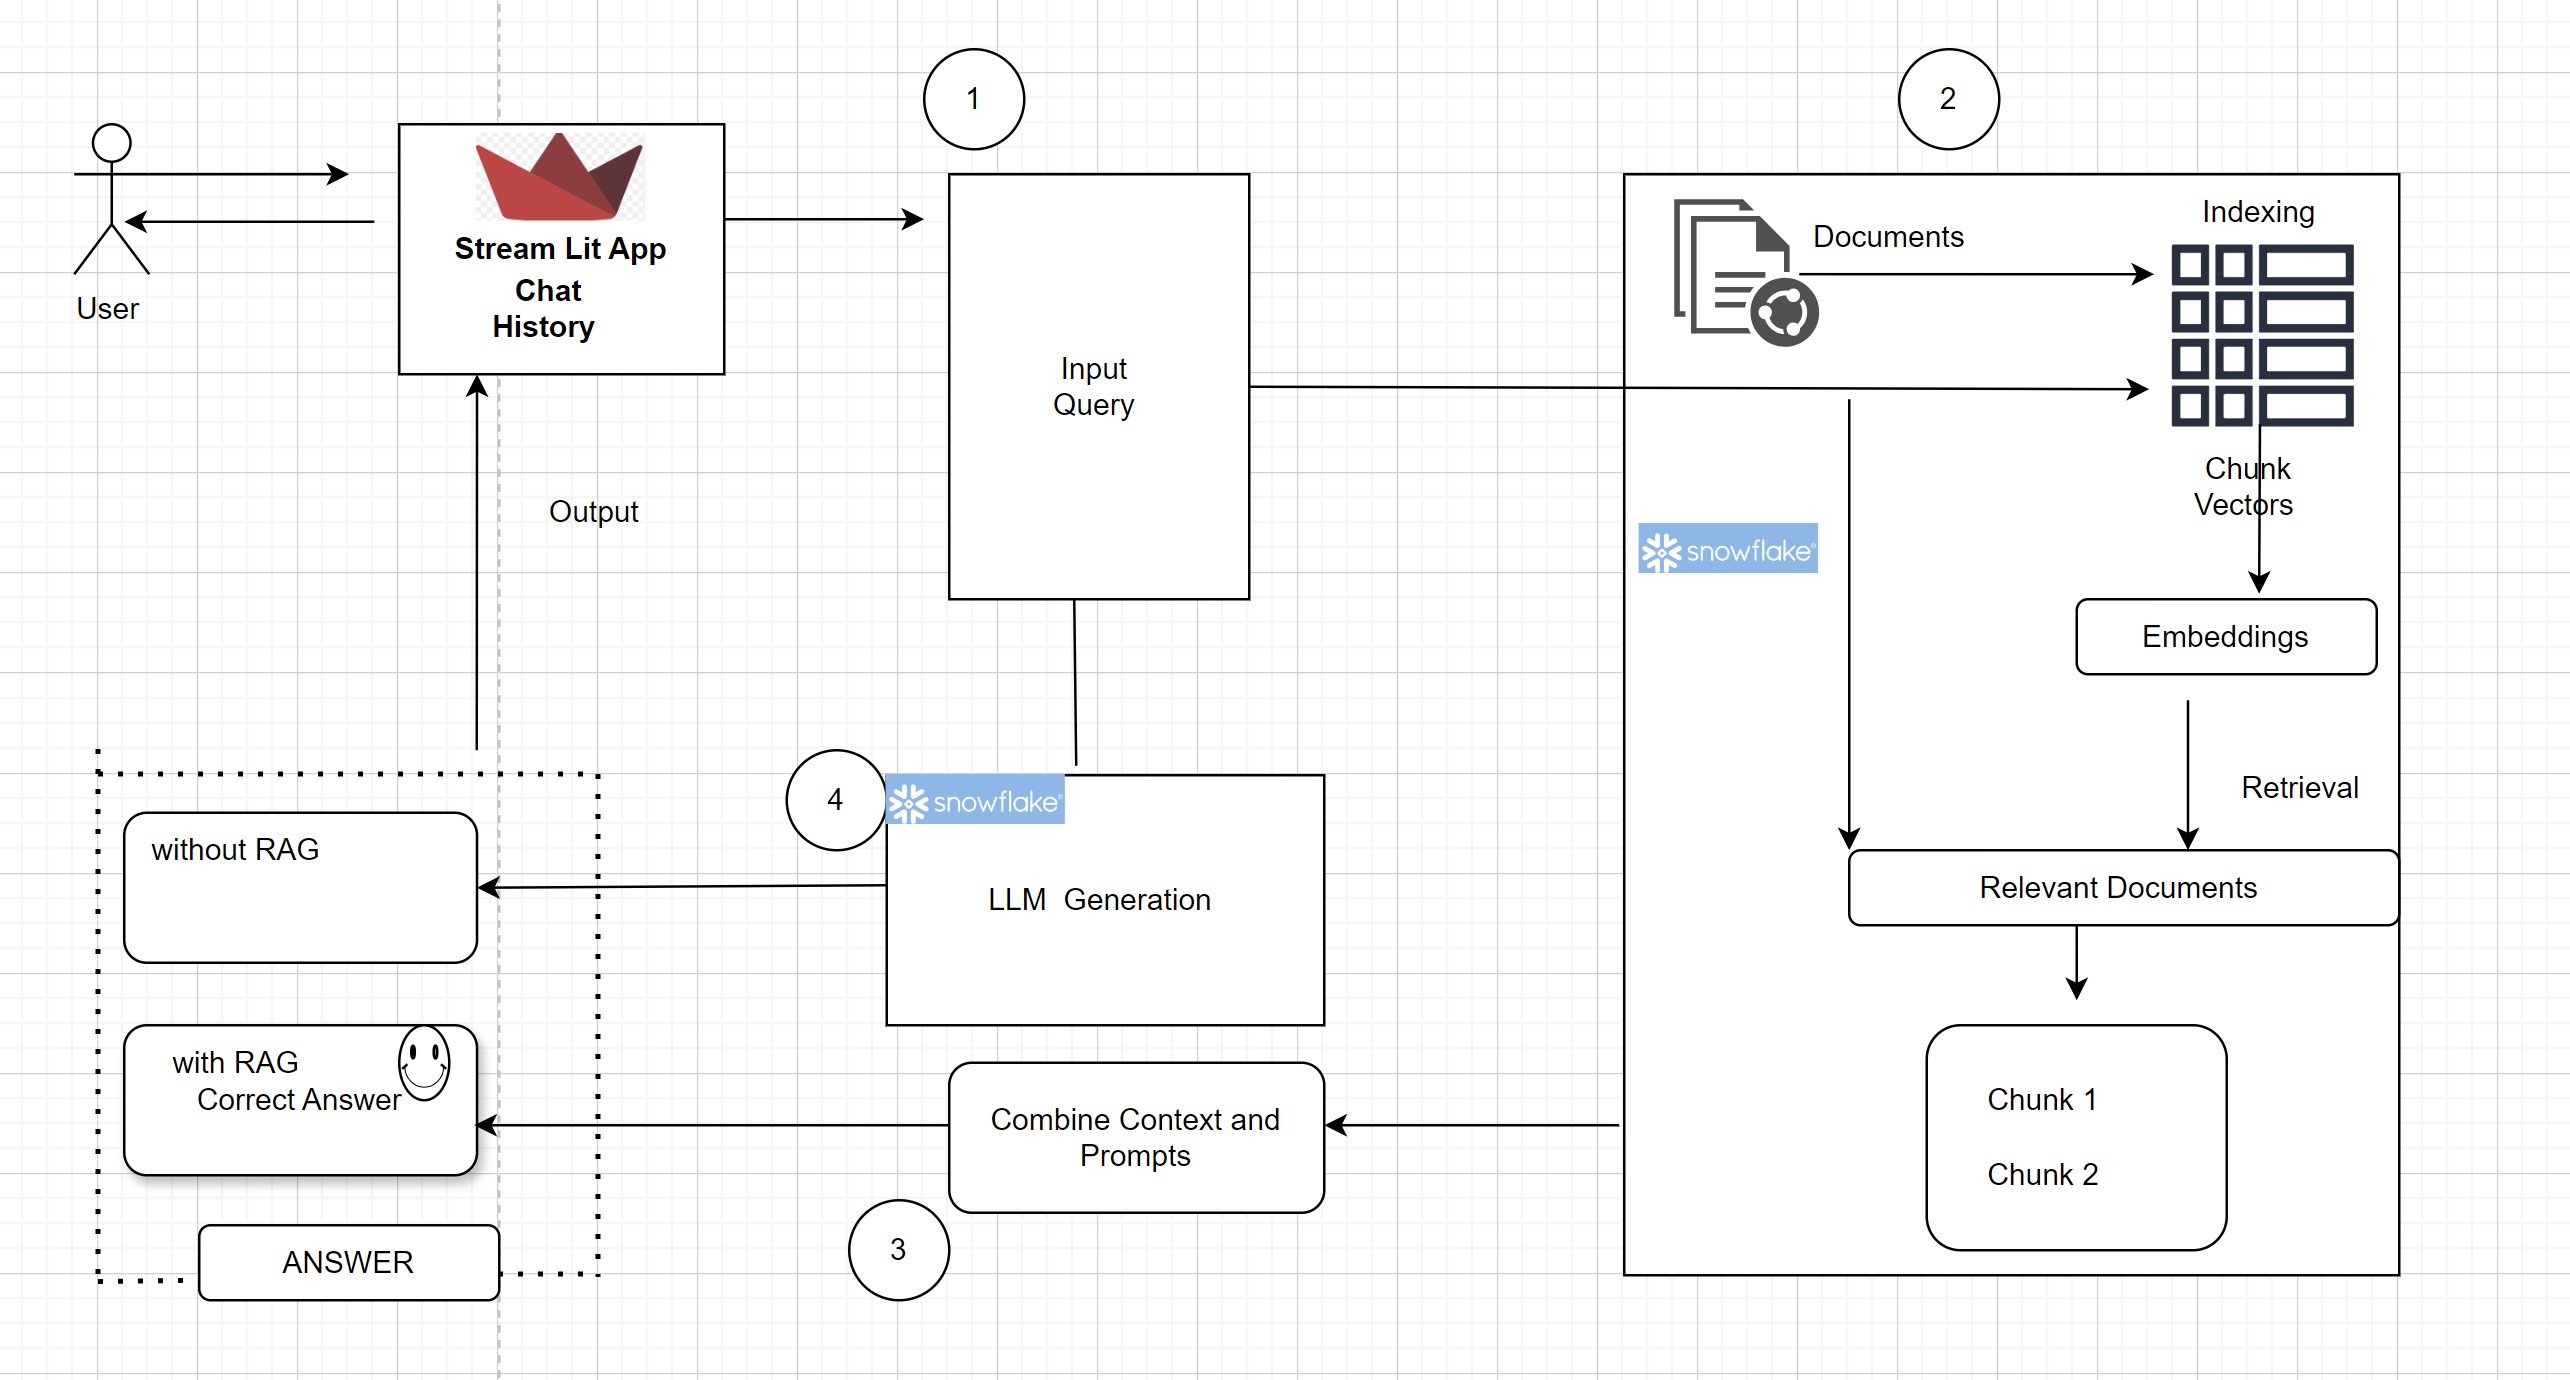Select the without RAG box
This screenshot has width=2570, height=1380.
[x=299, y=888]
